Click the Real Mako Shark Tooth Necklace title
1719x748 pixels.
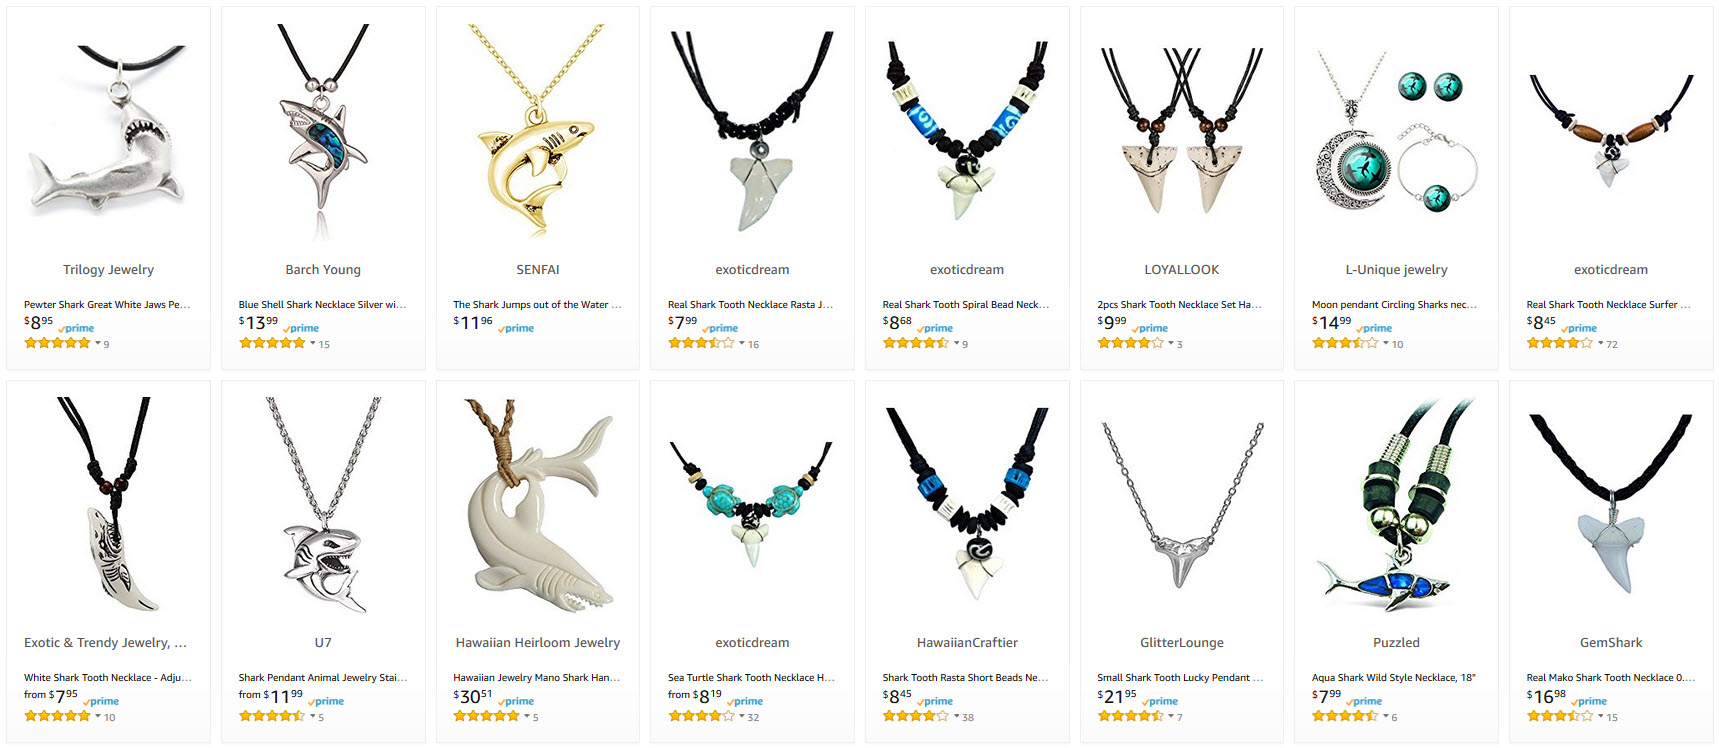(x=1610, y=678)
